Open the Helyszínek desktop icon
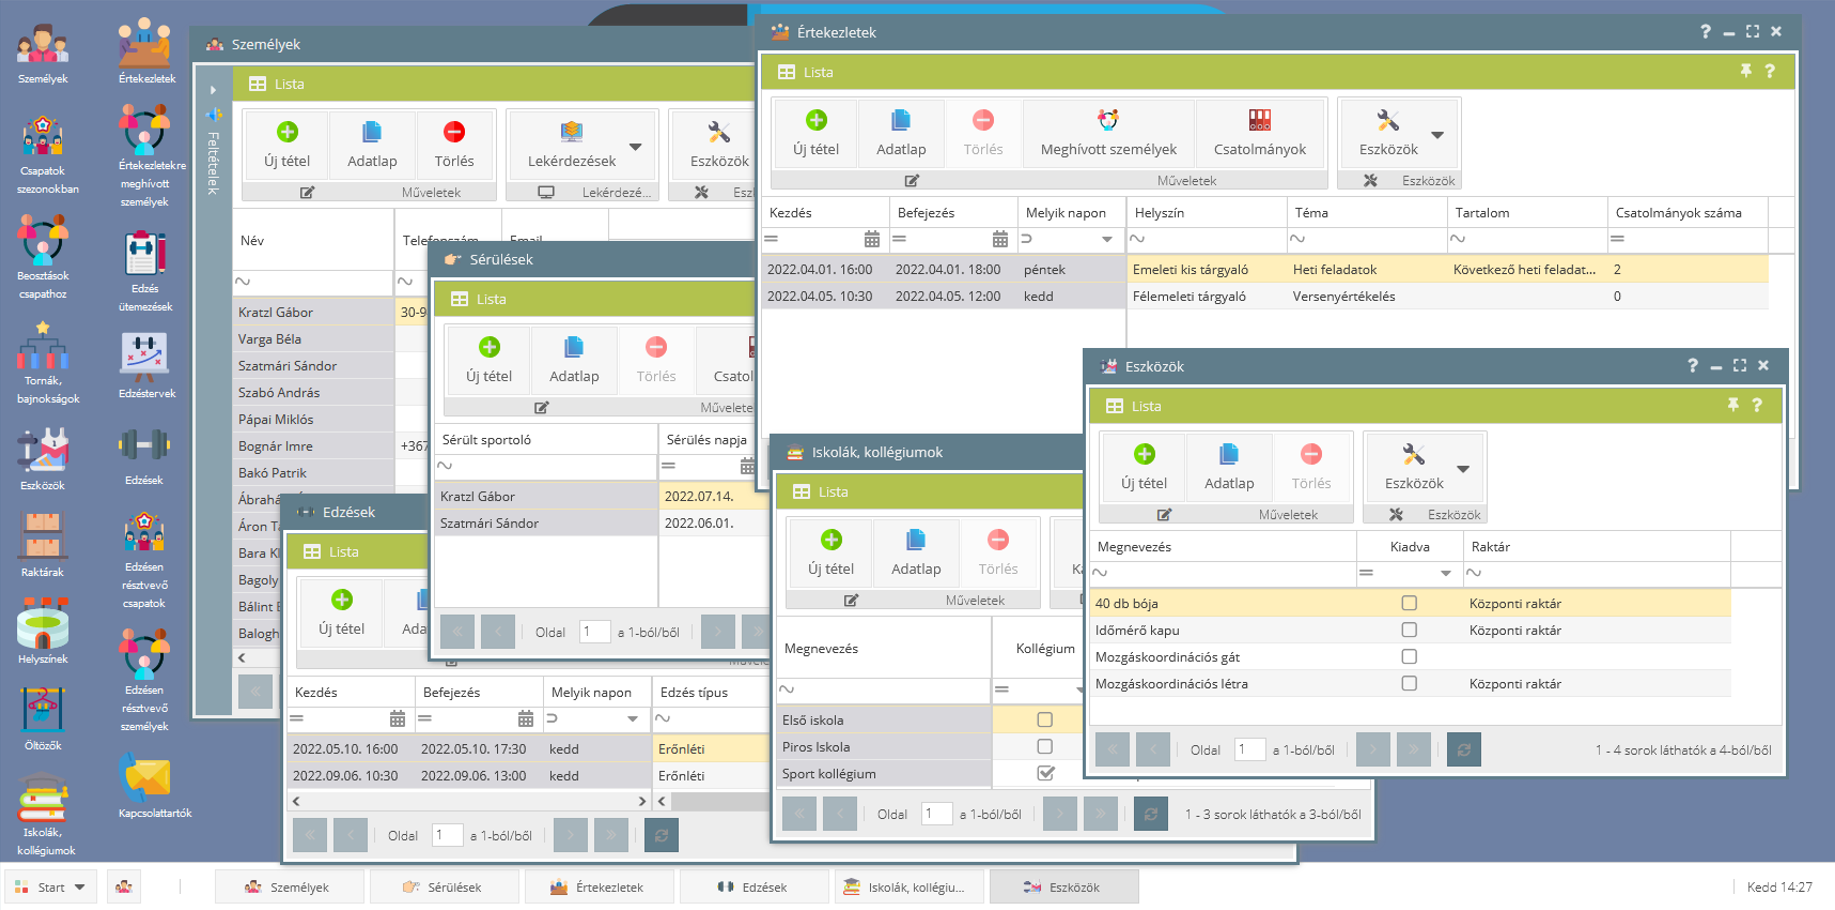 43,628
